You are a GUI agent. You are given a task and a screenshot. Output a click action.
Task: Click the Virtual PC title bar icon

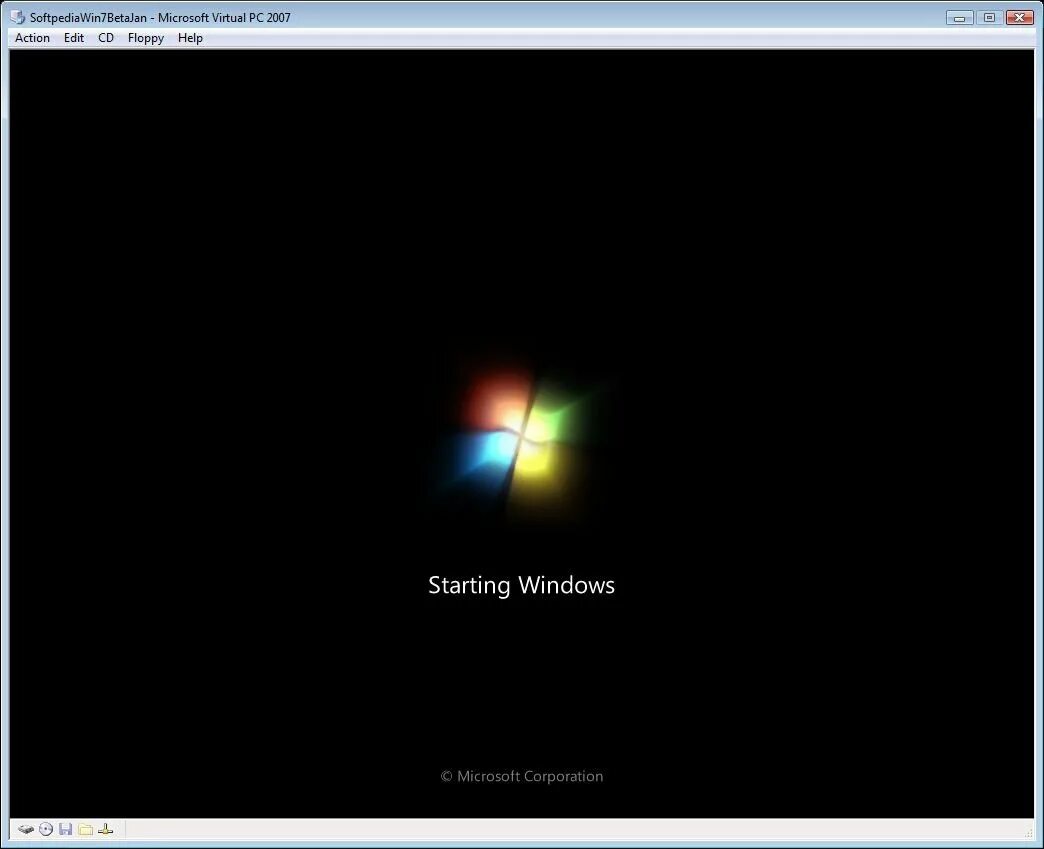(17, 17)
